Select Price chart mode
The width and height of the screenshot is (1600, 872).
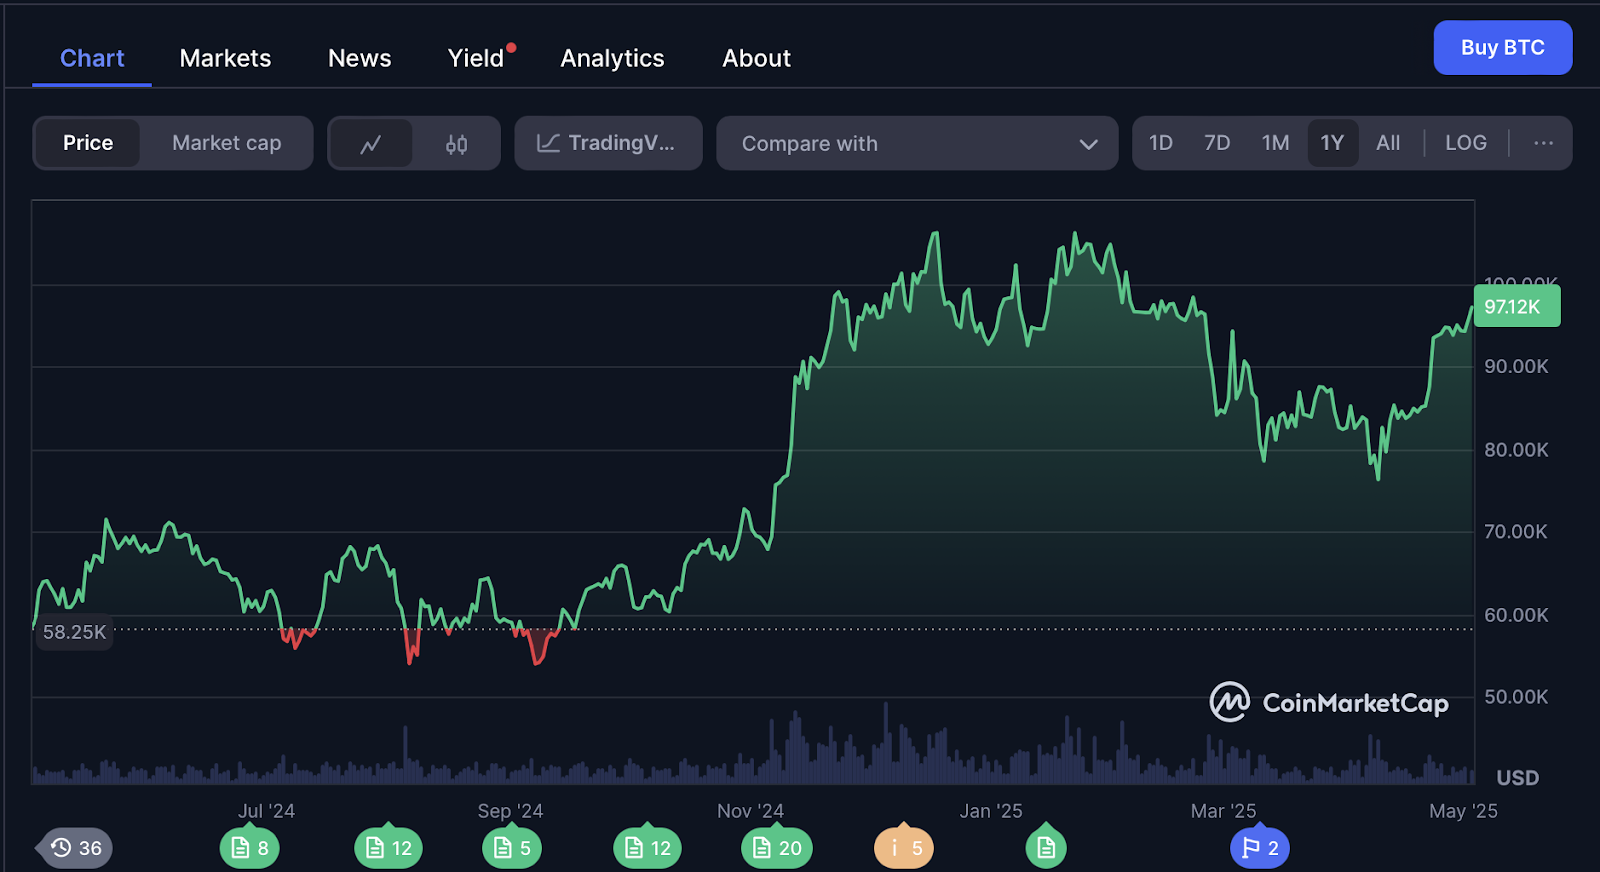(x=88, y=143)
